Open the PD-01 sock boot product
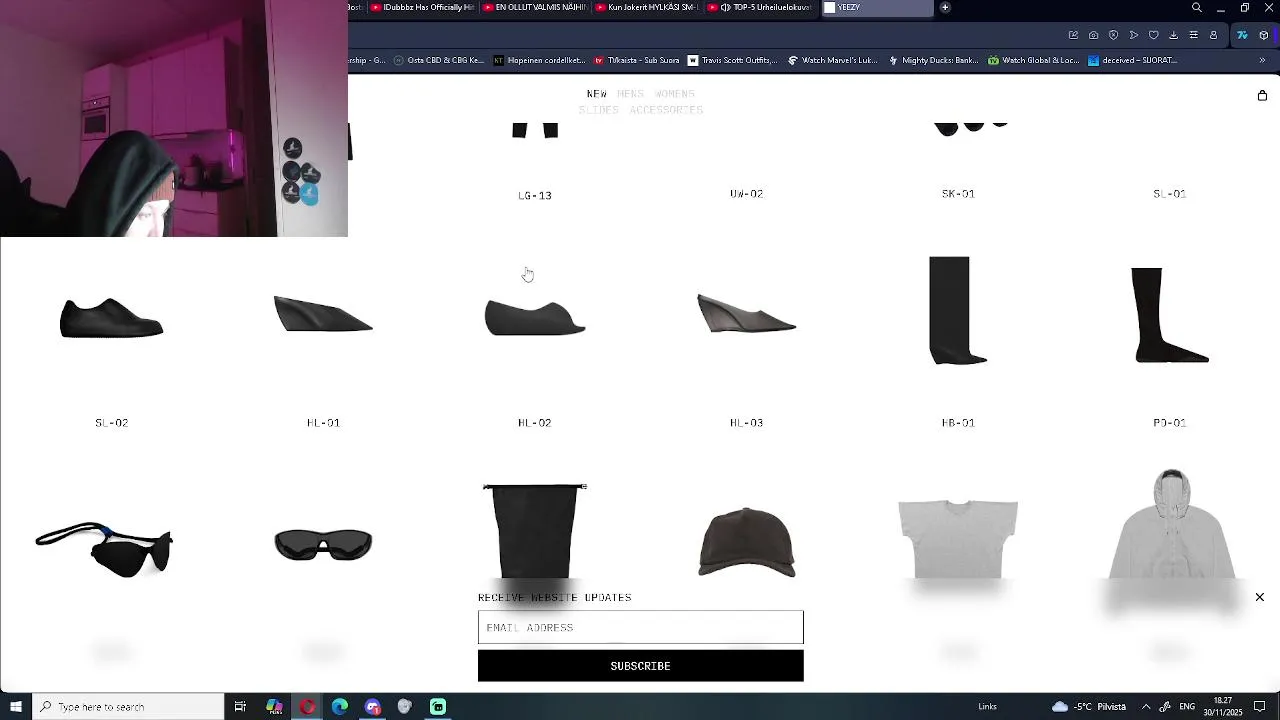The width and height of the screenshot is (1280, 720). [1170, 315]
